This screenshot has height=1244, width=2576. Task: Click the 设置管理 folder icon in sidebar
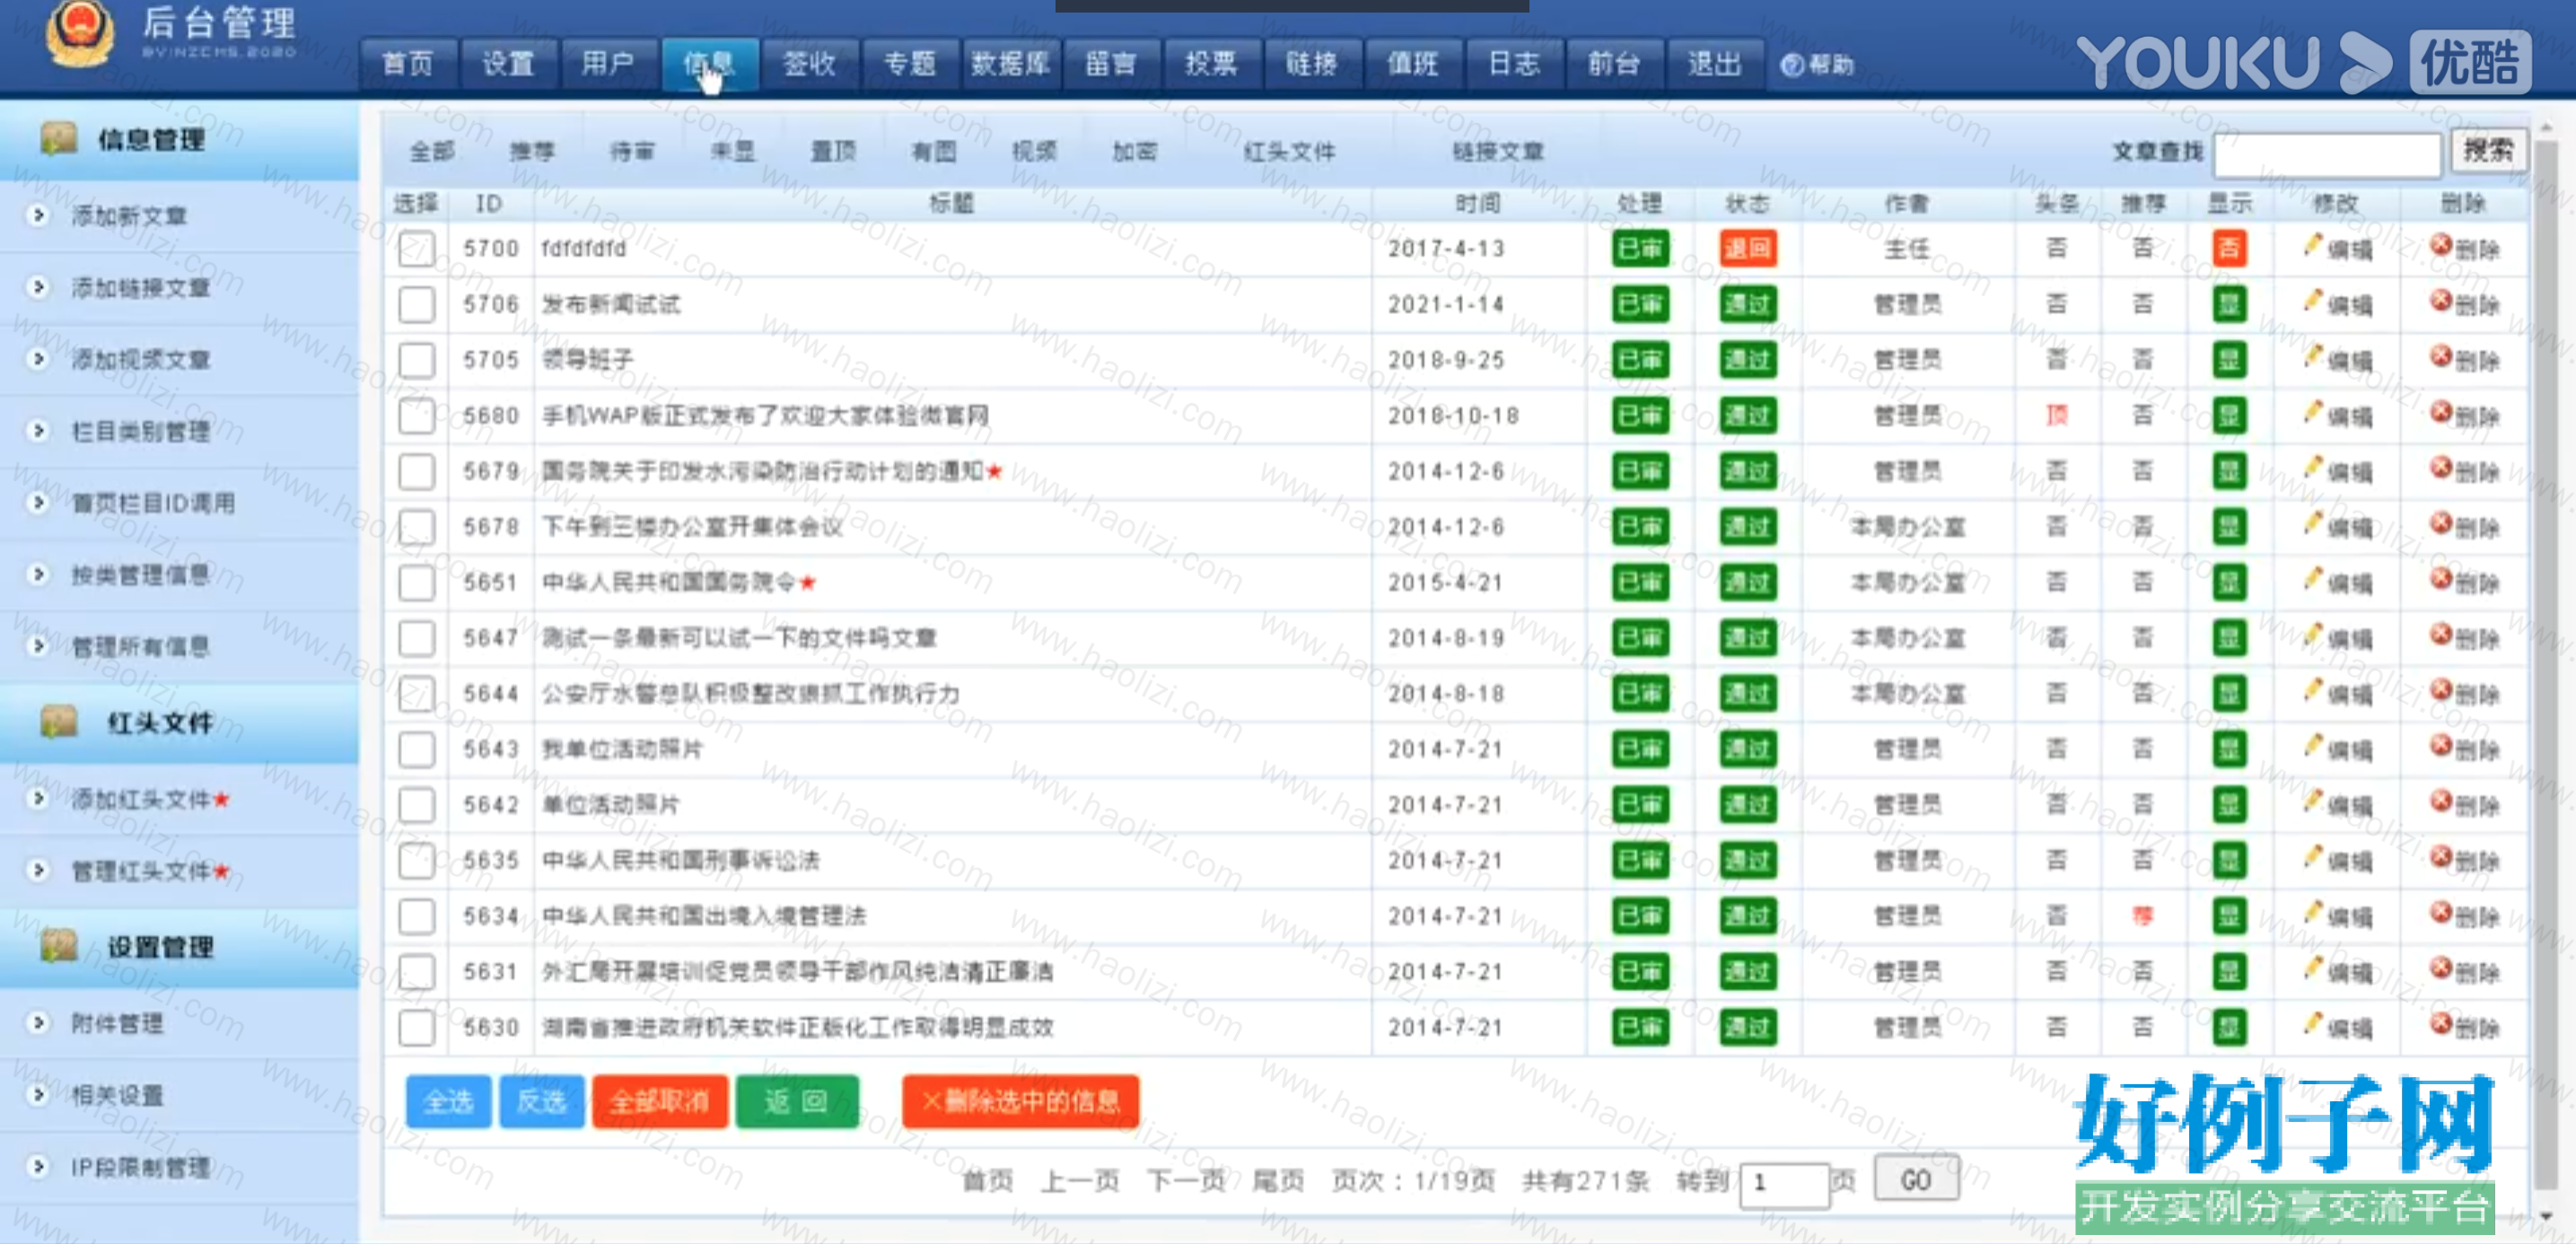[x=60, y=945]
